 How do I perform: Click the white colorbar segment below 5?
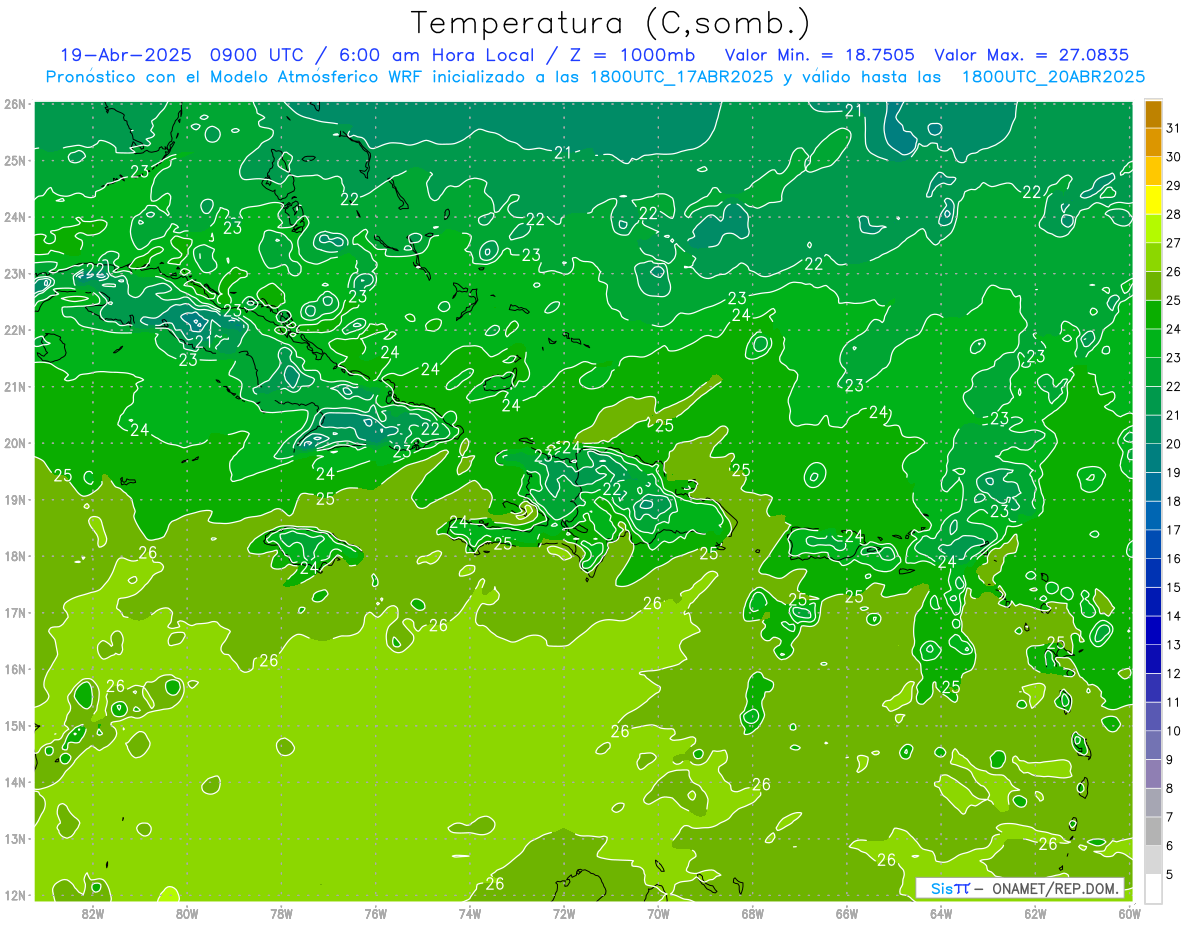click(x=1153, y=888)
